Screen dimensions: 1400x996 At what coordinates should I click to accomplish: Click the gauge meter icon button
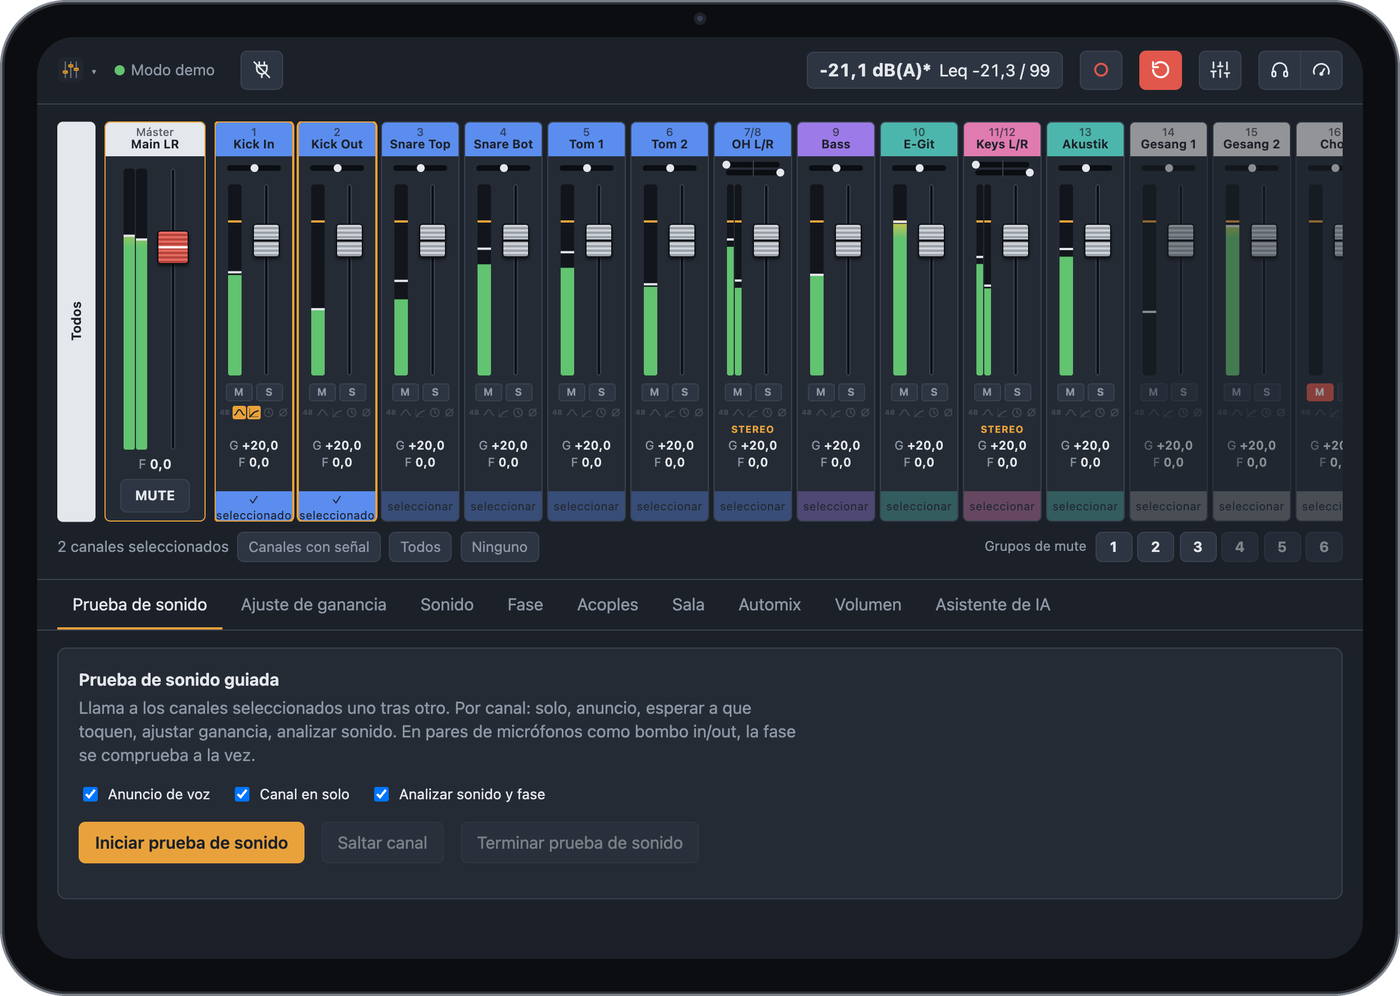(1321, 70)
